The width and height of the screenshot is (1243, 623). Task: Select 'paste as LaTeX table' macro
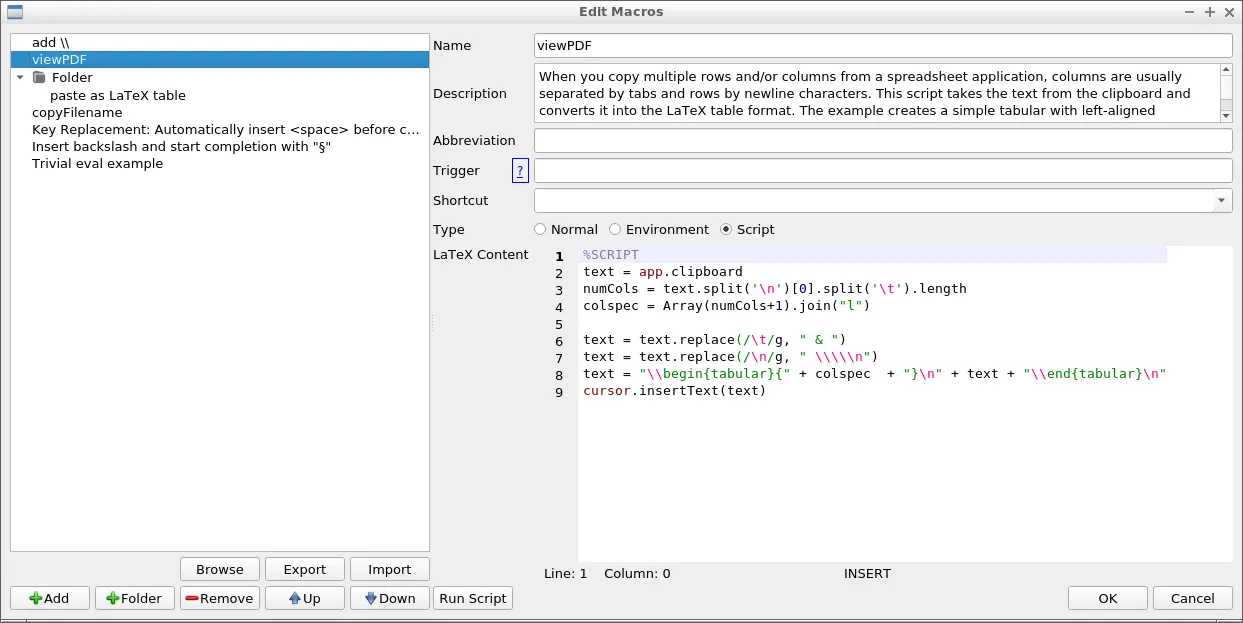(x=118, y=95)
